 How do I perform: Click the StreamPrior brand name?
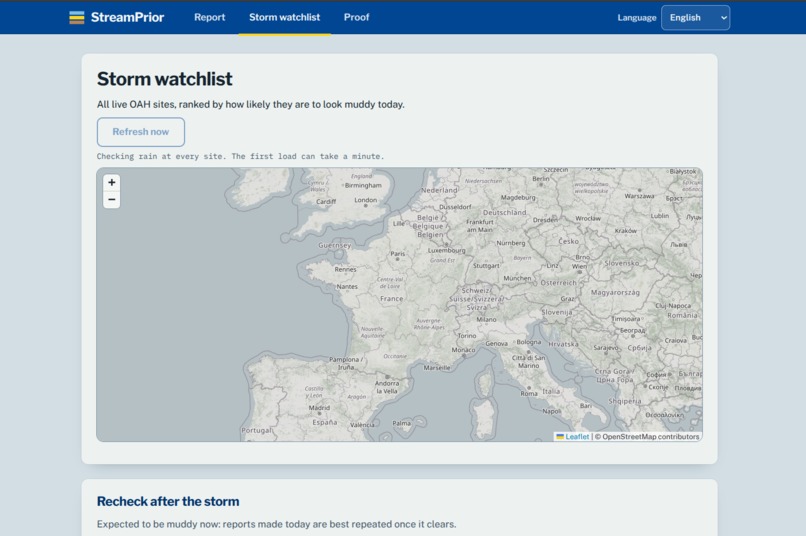pyautogui.click(x=127, y=17)
